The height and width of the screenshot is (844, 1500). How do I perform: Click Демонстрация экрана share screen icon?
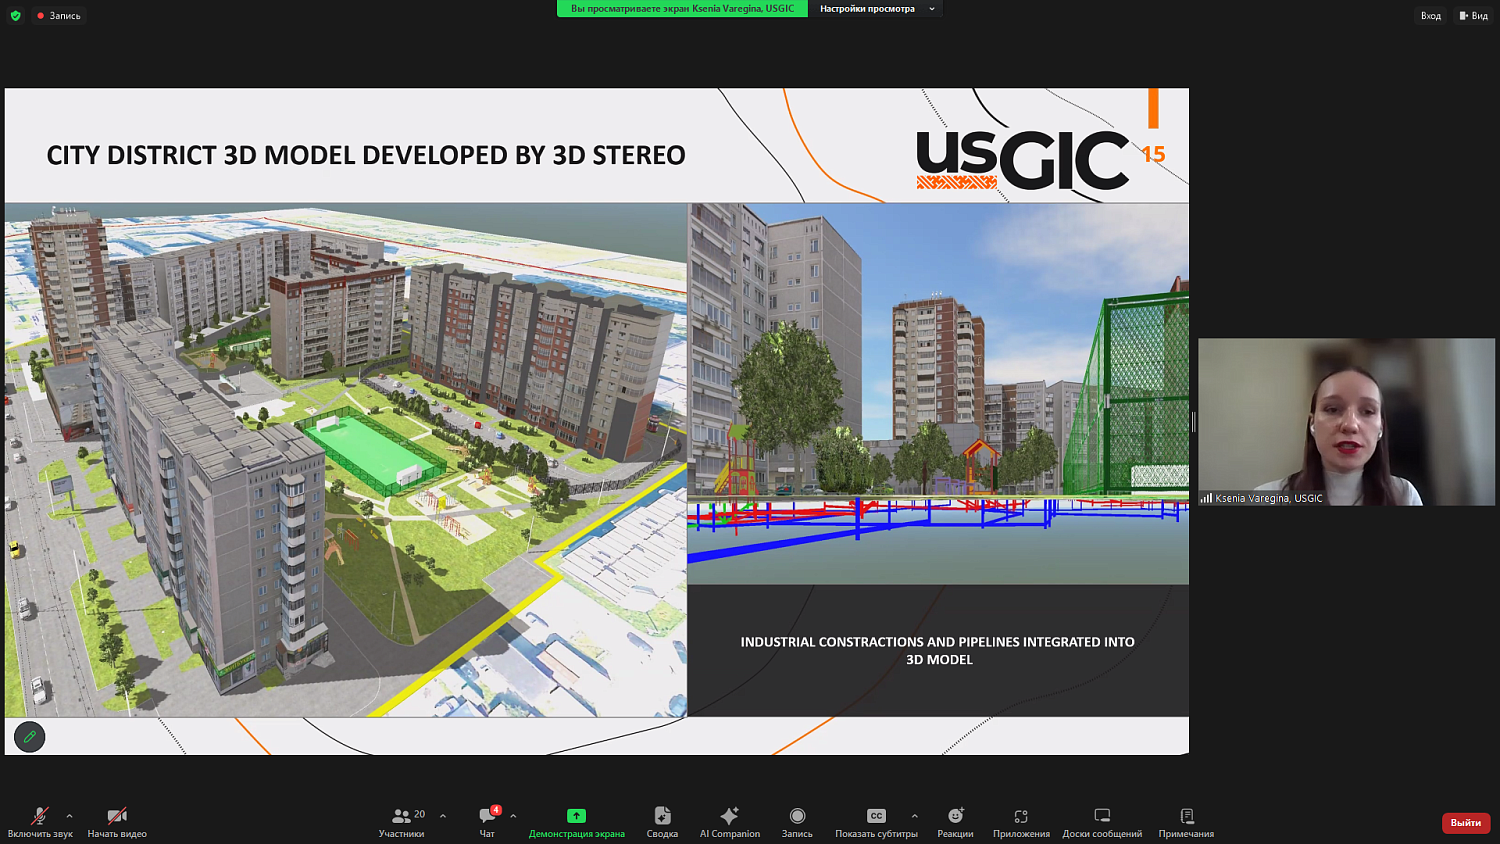tap(576, 816)
